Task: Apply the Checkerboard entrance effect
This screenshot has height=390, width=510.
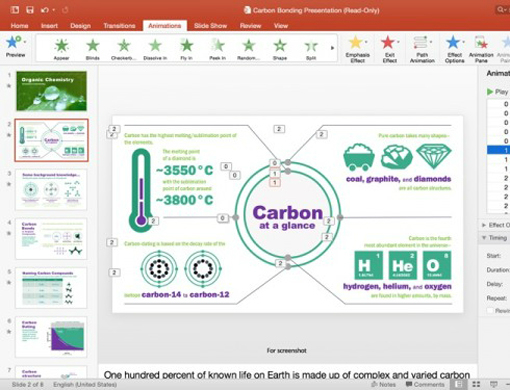Action: (124, 49)
